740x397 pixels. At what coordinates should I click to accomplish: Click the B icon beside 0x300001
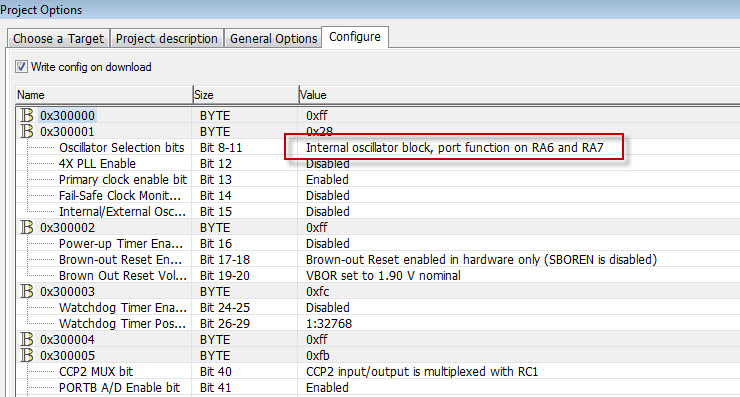tap(27, 131)
